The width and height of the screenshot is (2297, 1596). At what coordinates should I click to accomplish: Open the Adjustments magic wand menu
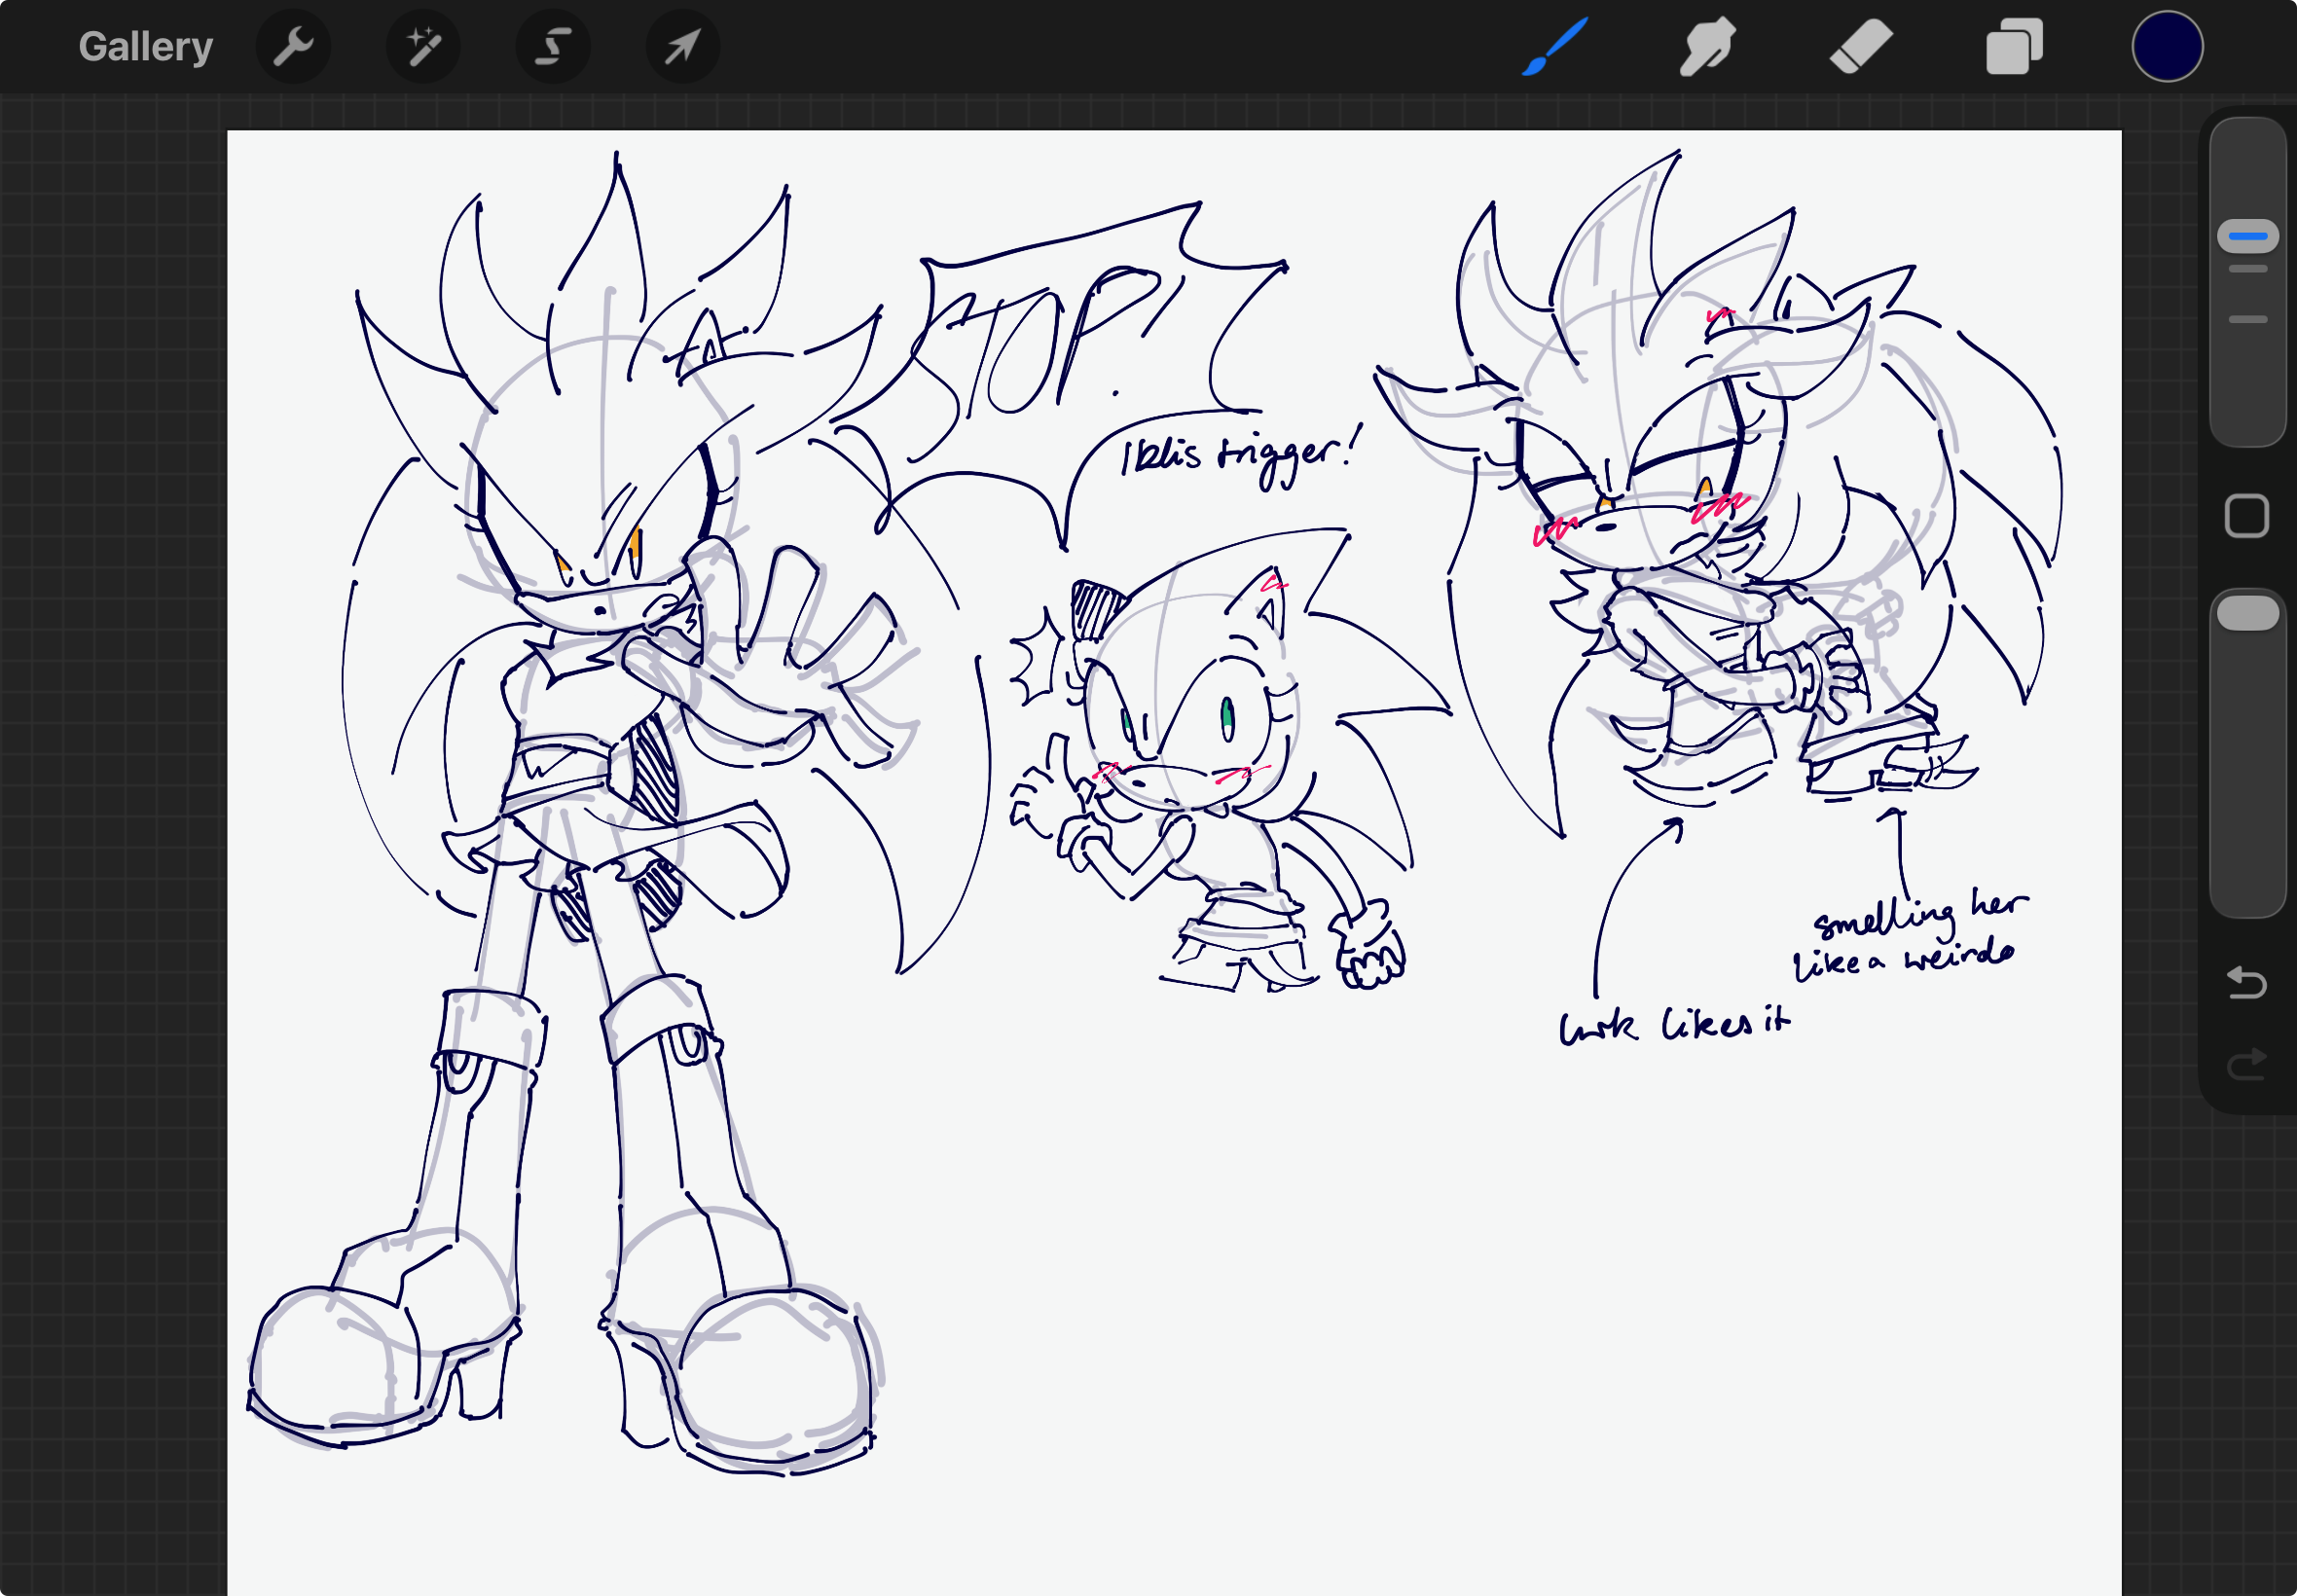coord(423,47)
